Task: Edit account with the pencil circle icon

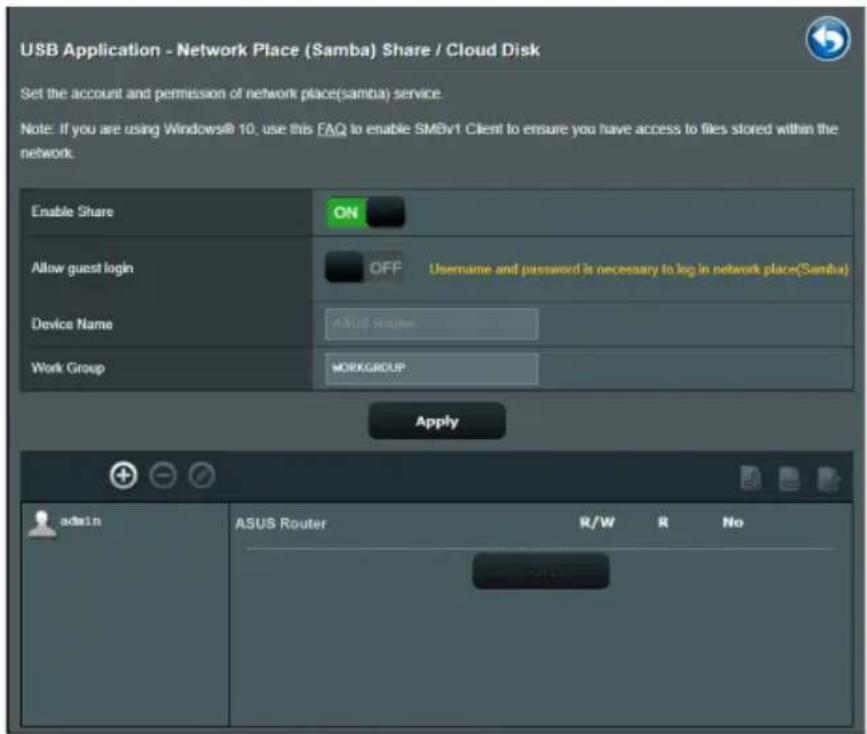Action: point(201,476)
